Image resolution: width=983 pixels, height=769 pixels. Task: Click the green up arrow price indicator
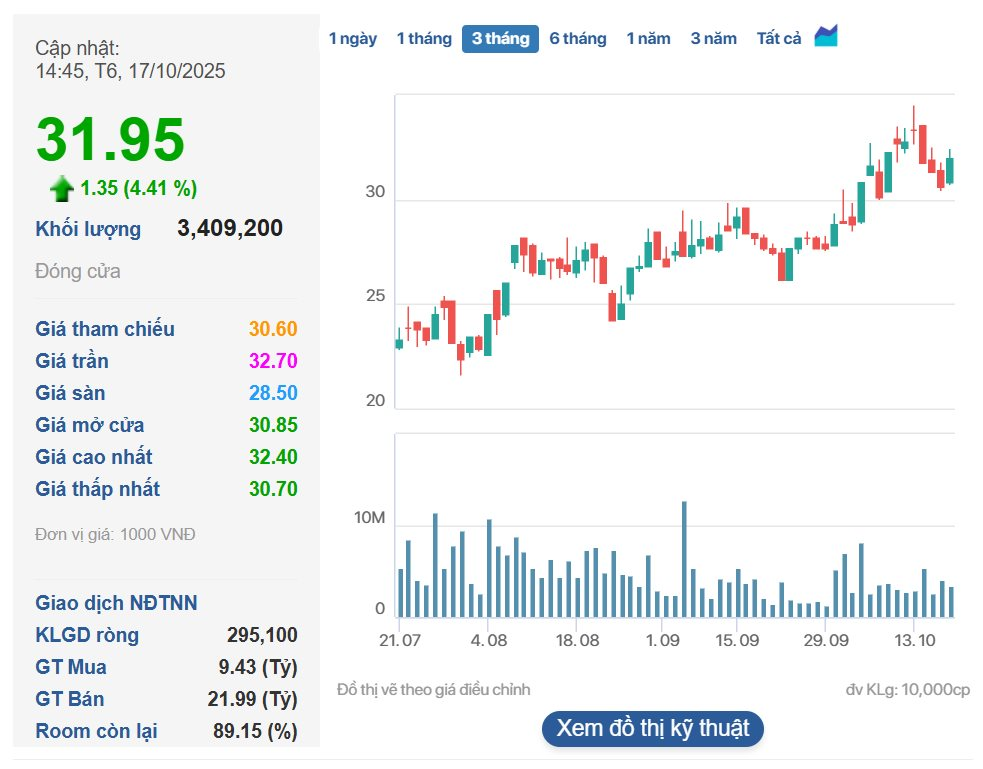[62, 188]
